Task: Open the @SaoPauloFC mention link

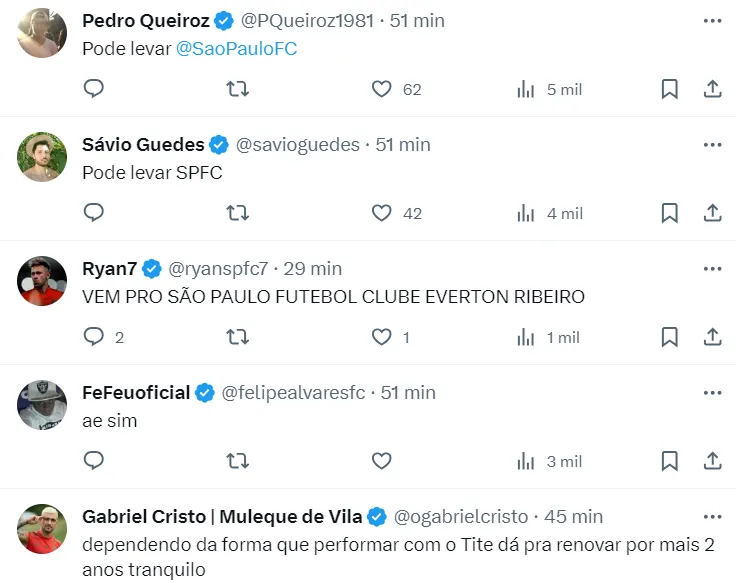Action: coord(236,48)
